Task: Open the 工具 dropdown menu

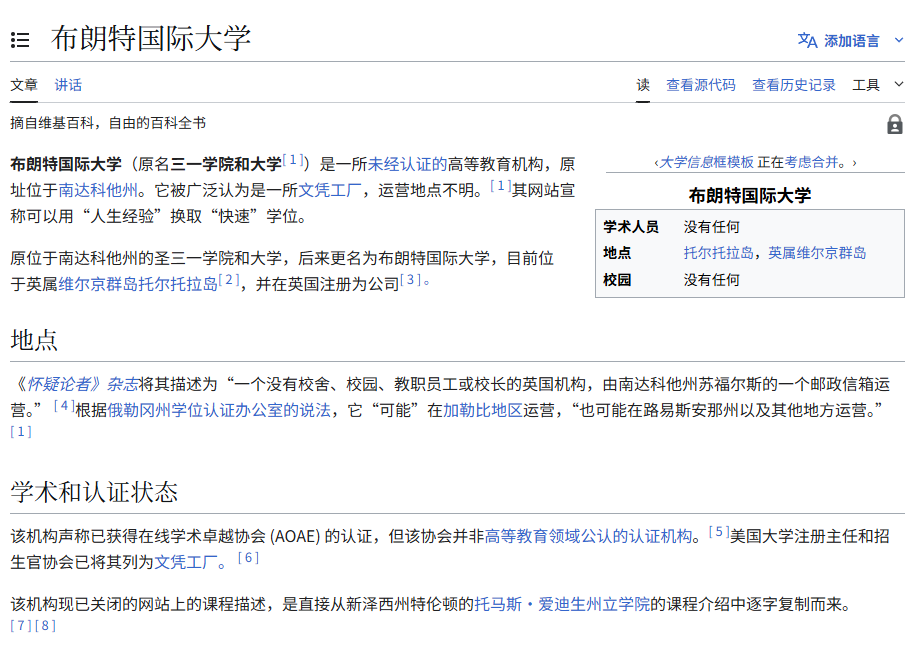Action: pos(877,85)
